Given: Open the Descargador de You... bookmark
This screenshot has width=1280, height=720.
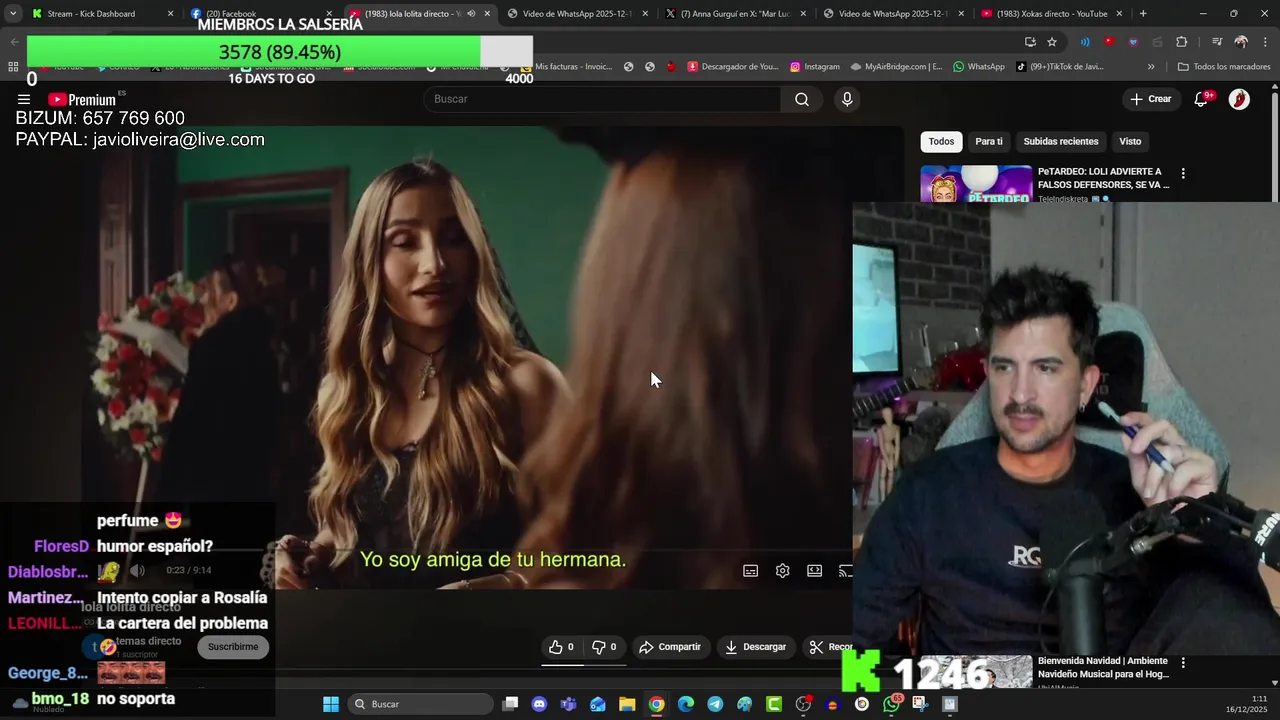Looking at the screenshot, I should pyautogui.click(x=732, y=67).
